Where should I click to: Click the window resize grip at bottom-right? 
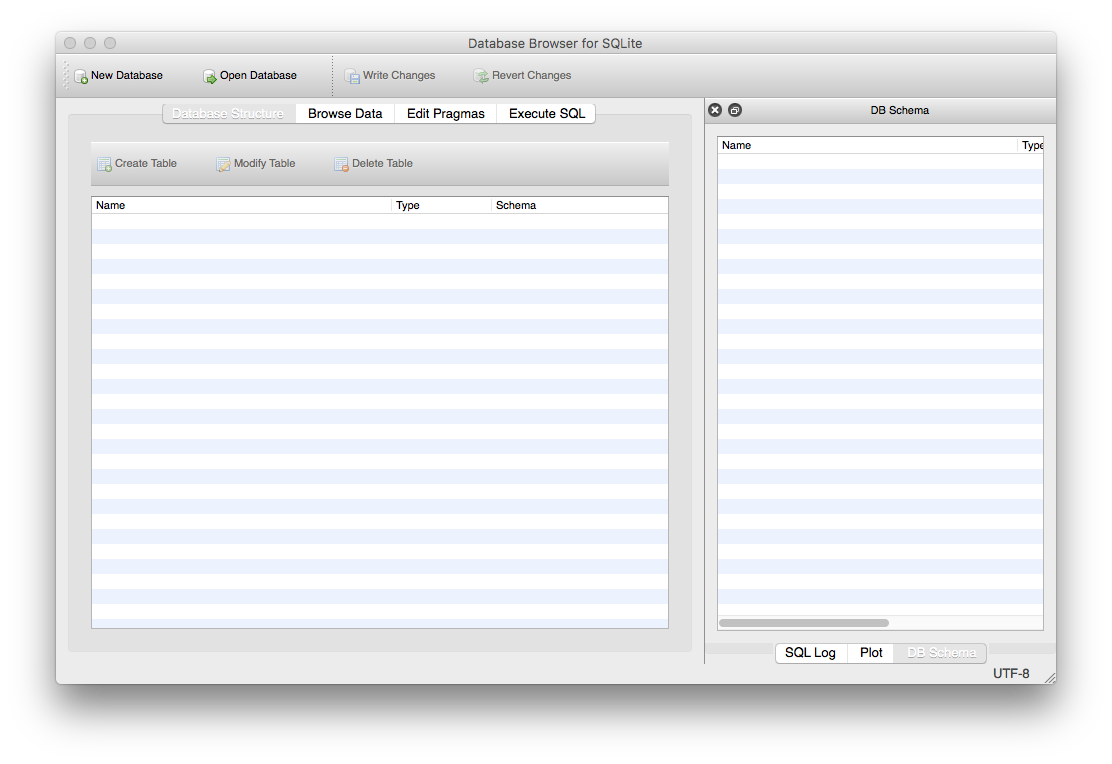(1049, 677)
